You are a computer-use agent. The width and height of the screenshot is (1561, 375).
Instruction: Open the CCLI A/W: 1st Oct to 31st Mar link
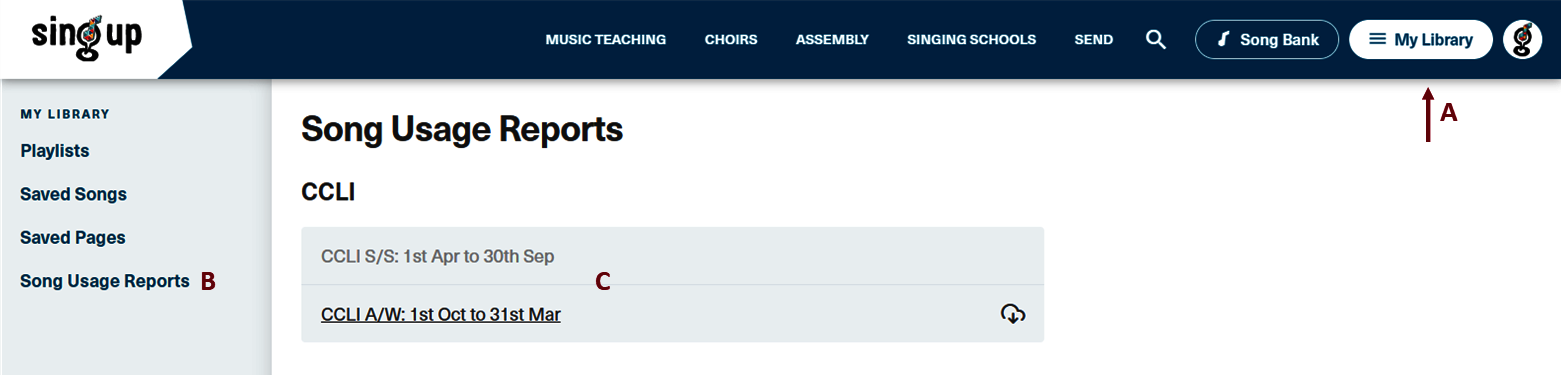click(x=441, y=314)
